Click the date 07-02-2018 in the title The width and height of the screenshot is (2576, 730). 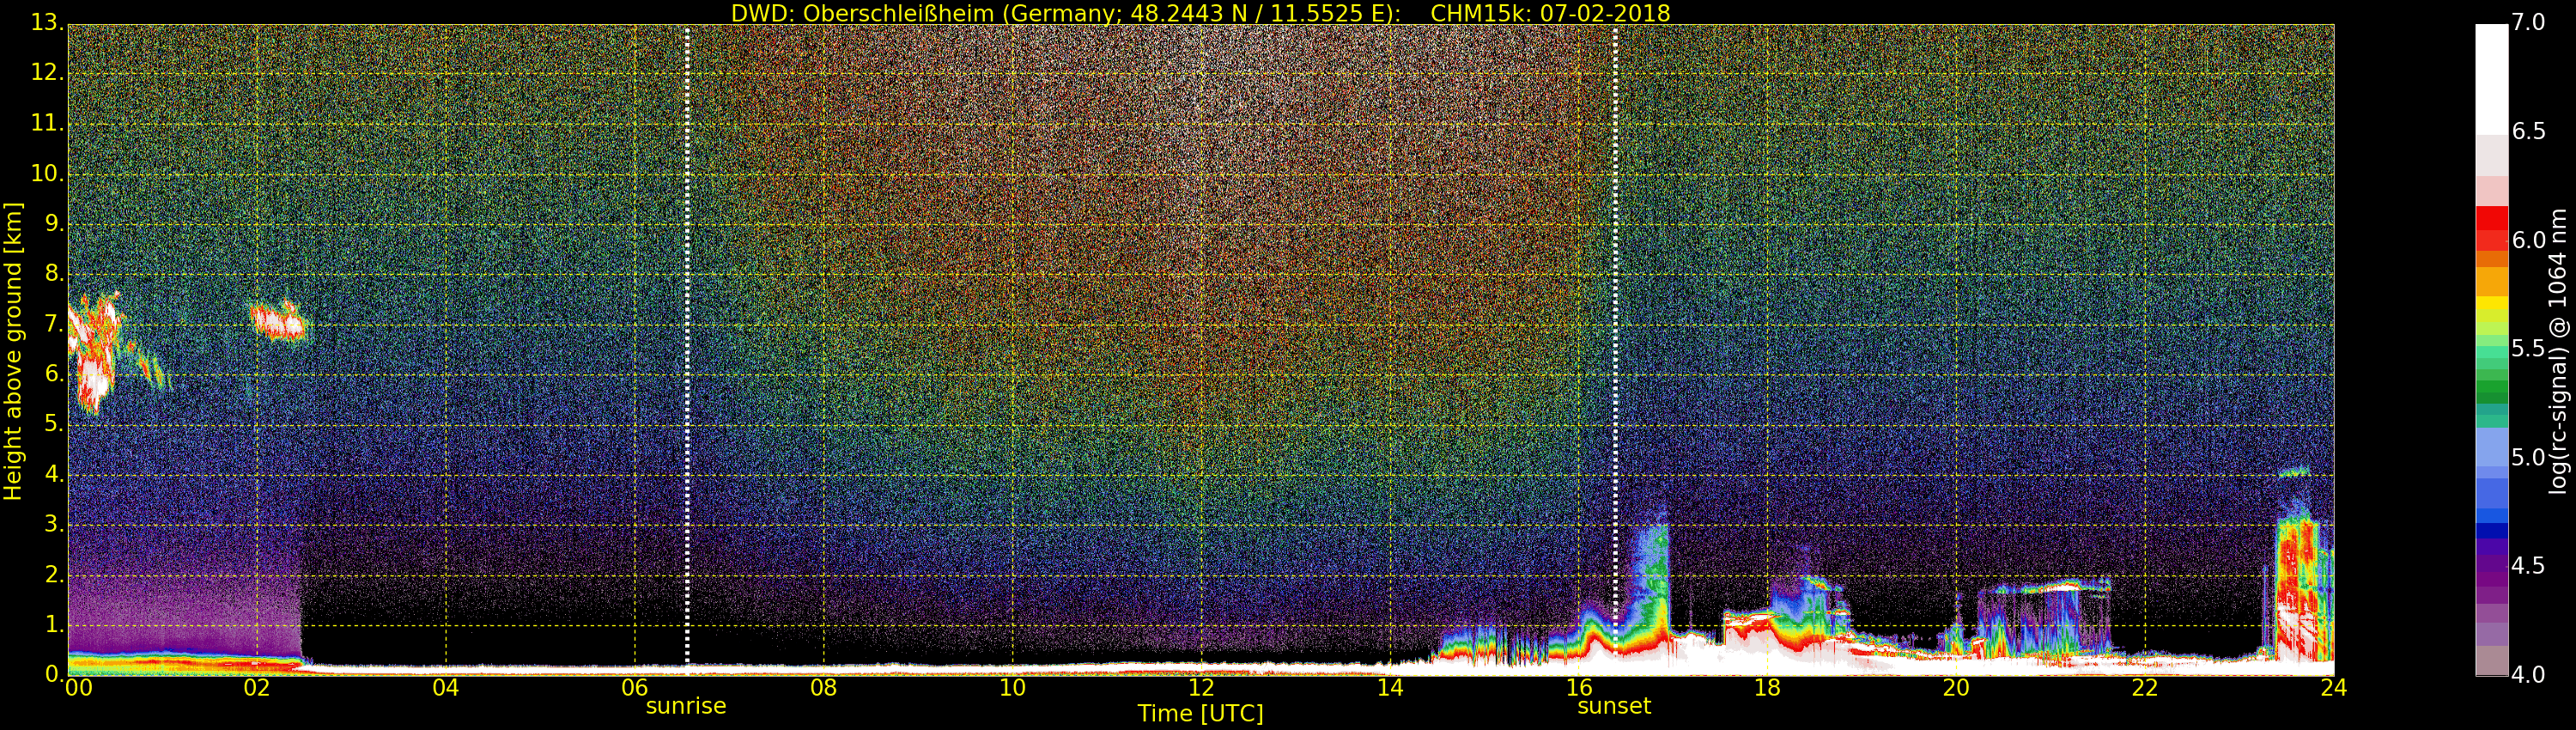(1605, 13)
